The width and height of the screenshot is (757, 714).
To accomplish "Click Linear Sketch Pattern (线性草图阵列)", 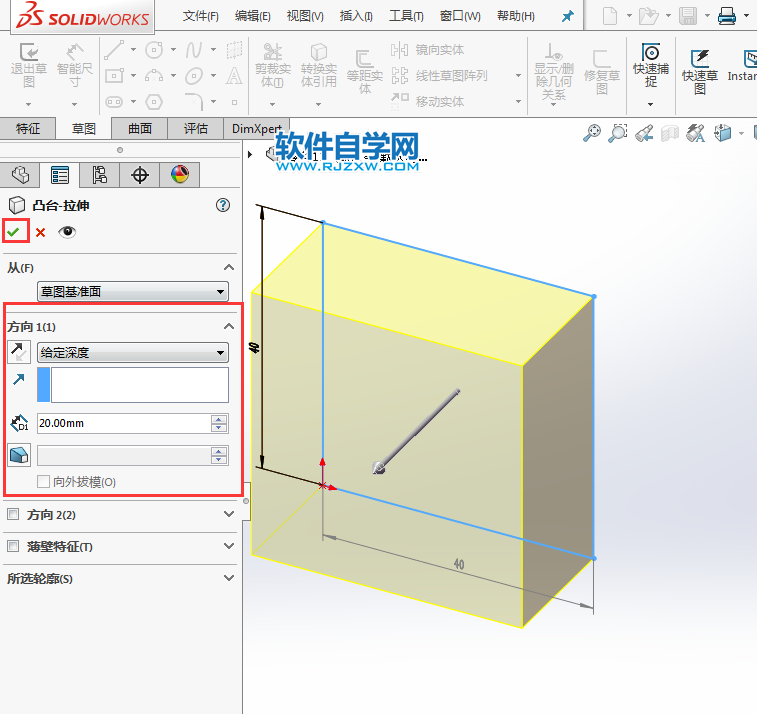I will click(x=439, y=76).
